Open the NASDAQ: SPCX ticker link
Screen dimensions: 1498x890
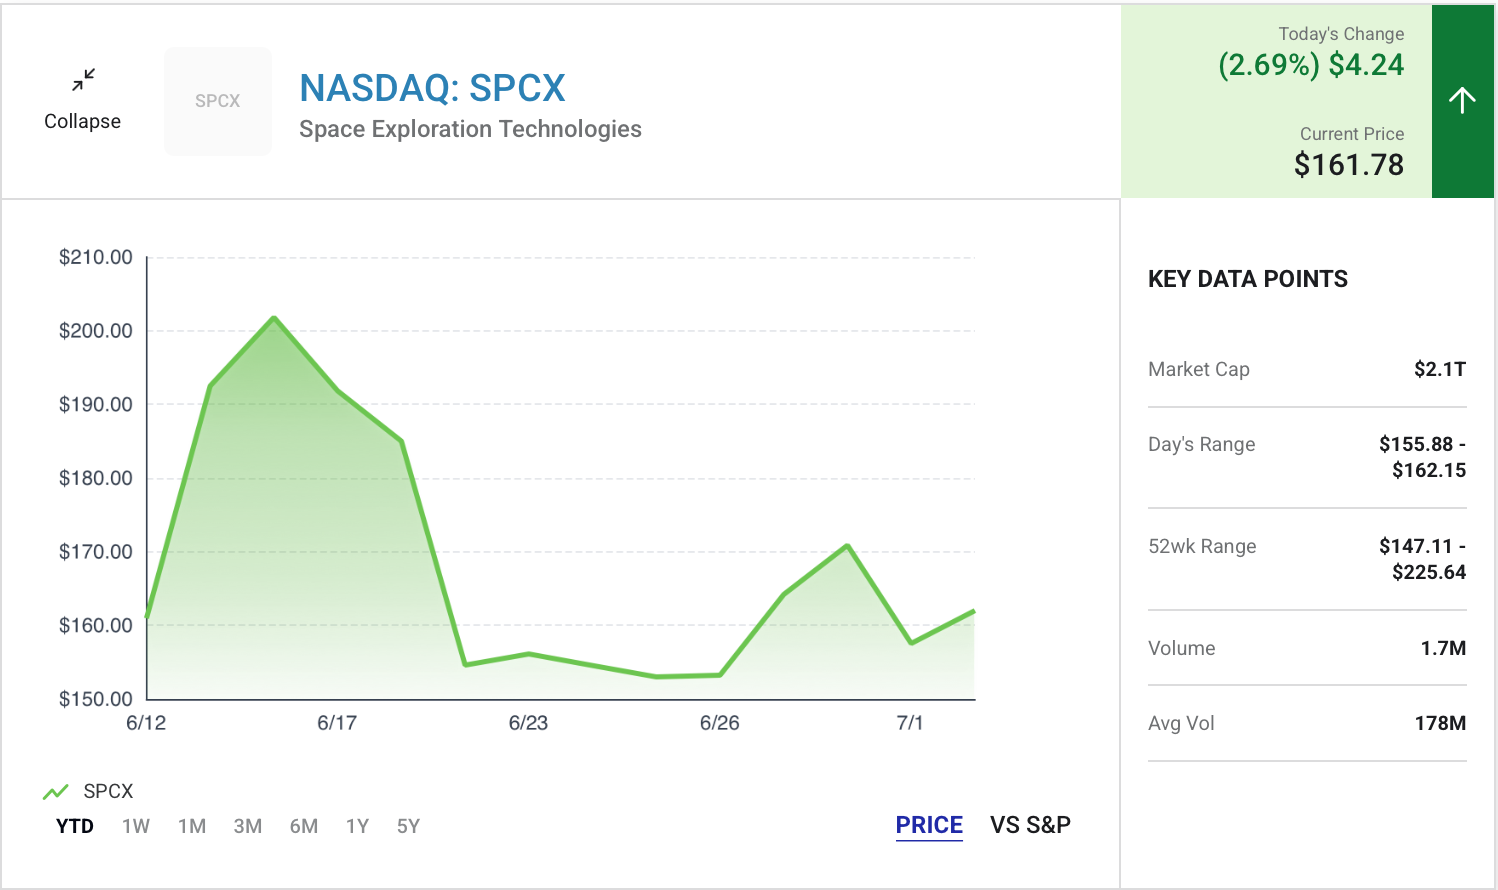(432, 88)
